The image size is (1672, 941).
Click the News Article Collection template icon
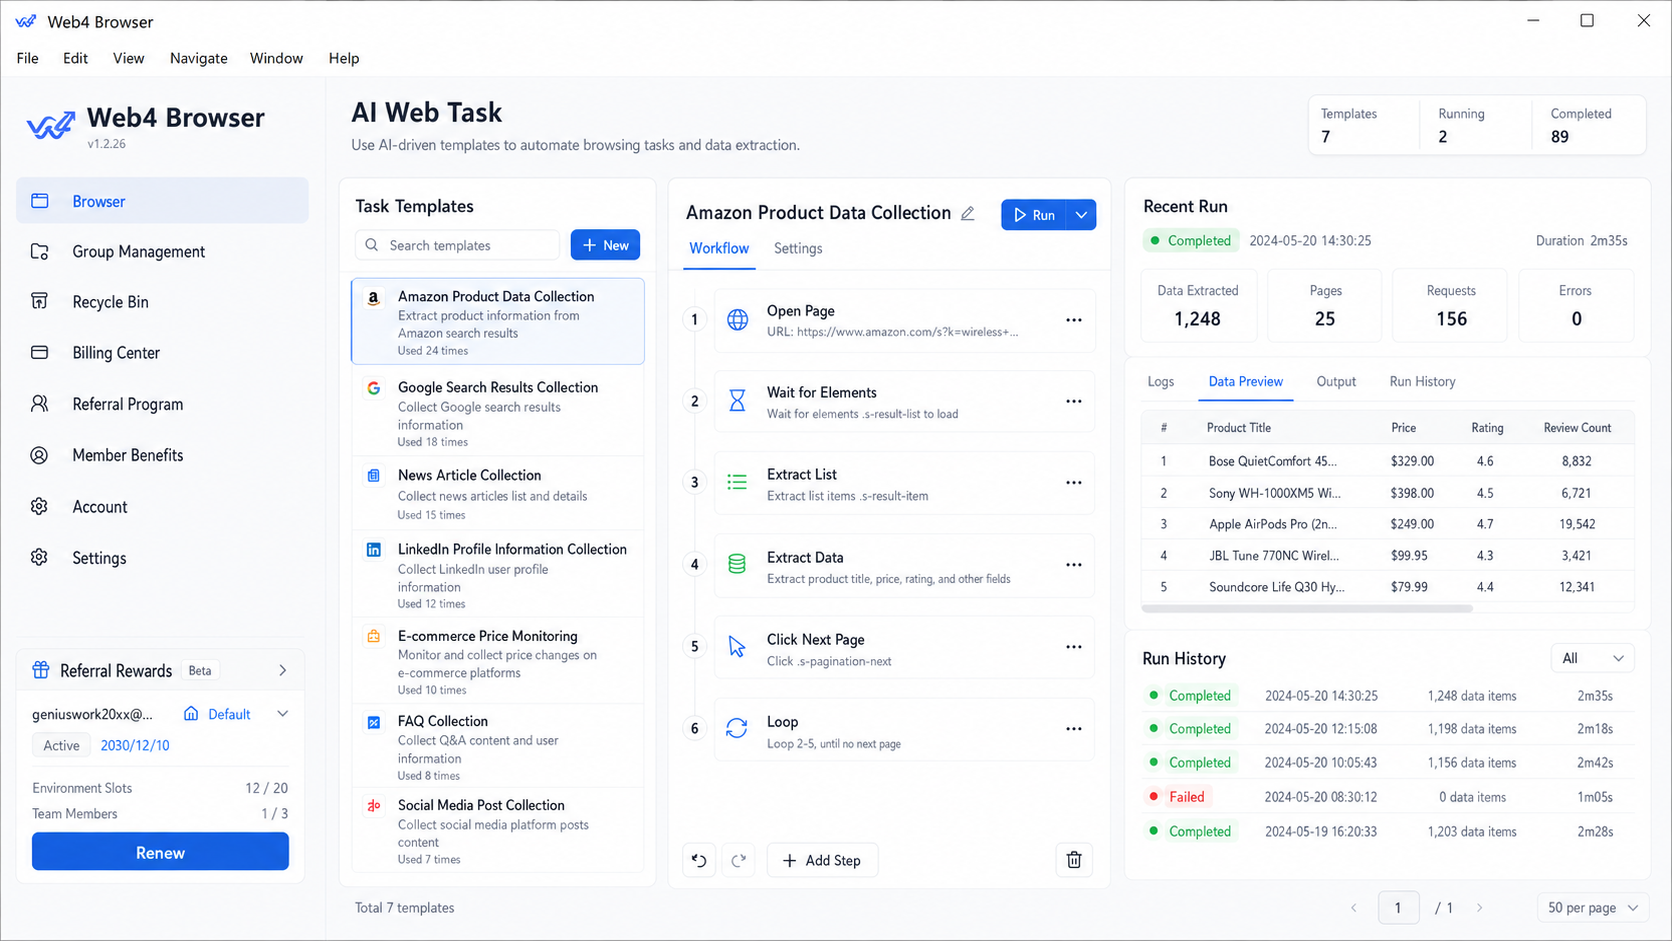(x=373, y=476)
